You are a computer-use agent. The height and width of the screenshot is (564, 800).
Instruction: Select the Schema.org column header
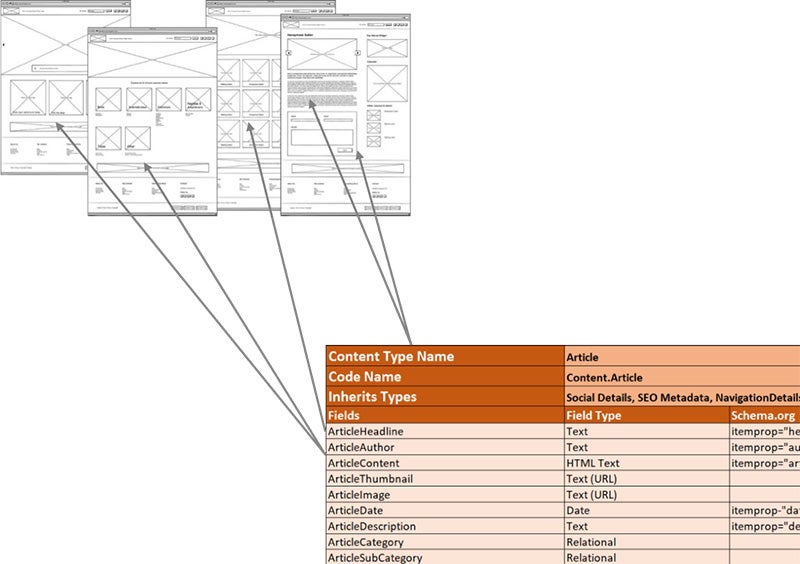point(764,415)
